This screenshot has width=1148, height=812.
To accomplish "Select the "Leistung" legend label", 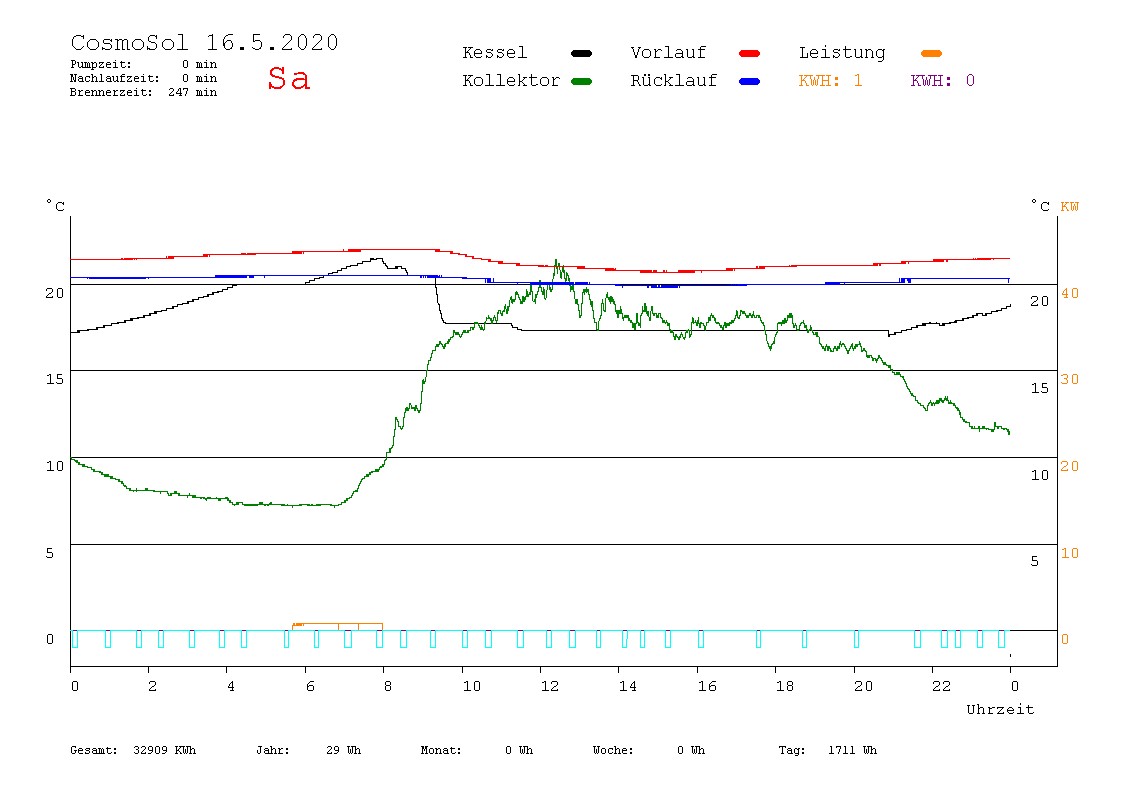I will (842, 53).
